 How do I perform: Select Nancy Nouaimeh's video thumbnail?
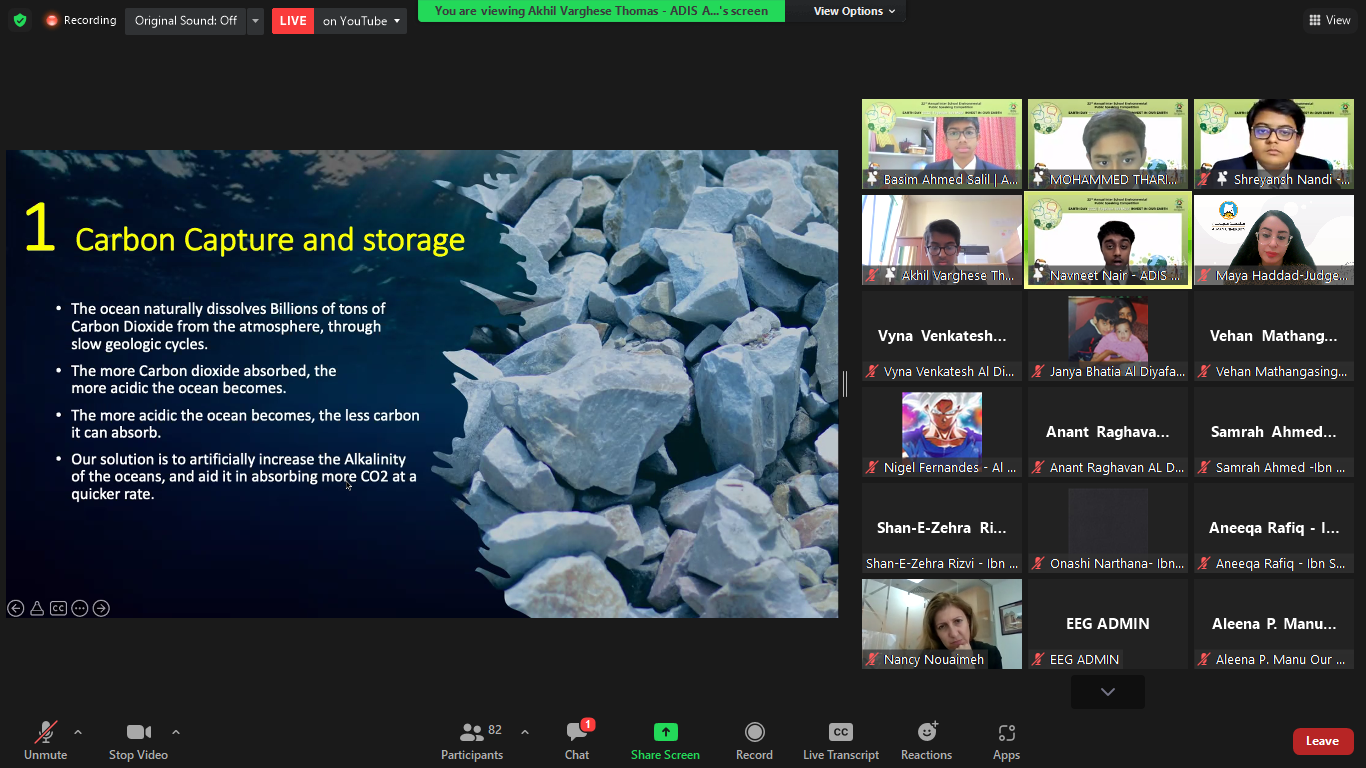click(x=942, y=623)
